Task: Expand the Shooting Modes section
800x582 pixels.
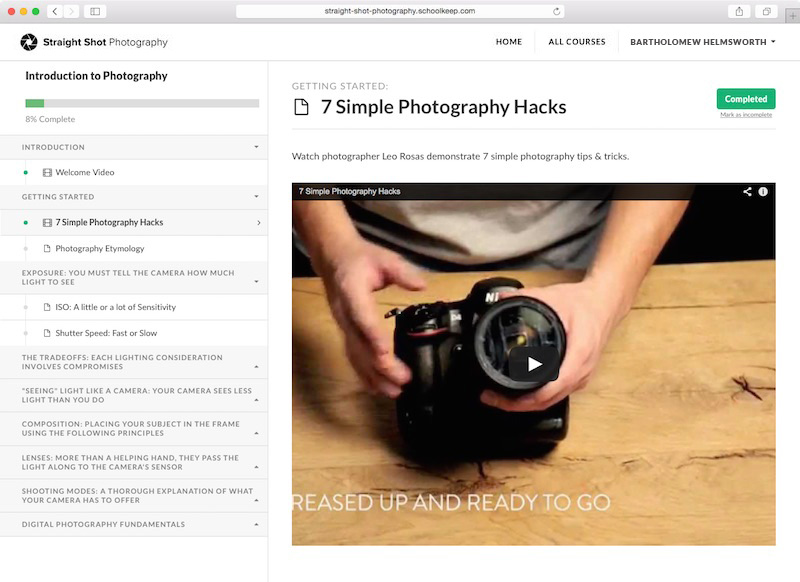Action: (x=256, y=500)
